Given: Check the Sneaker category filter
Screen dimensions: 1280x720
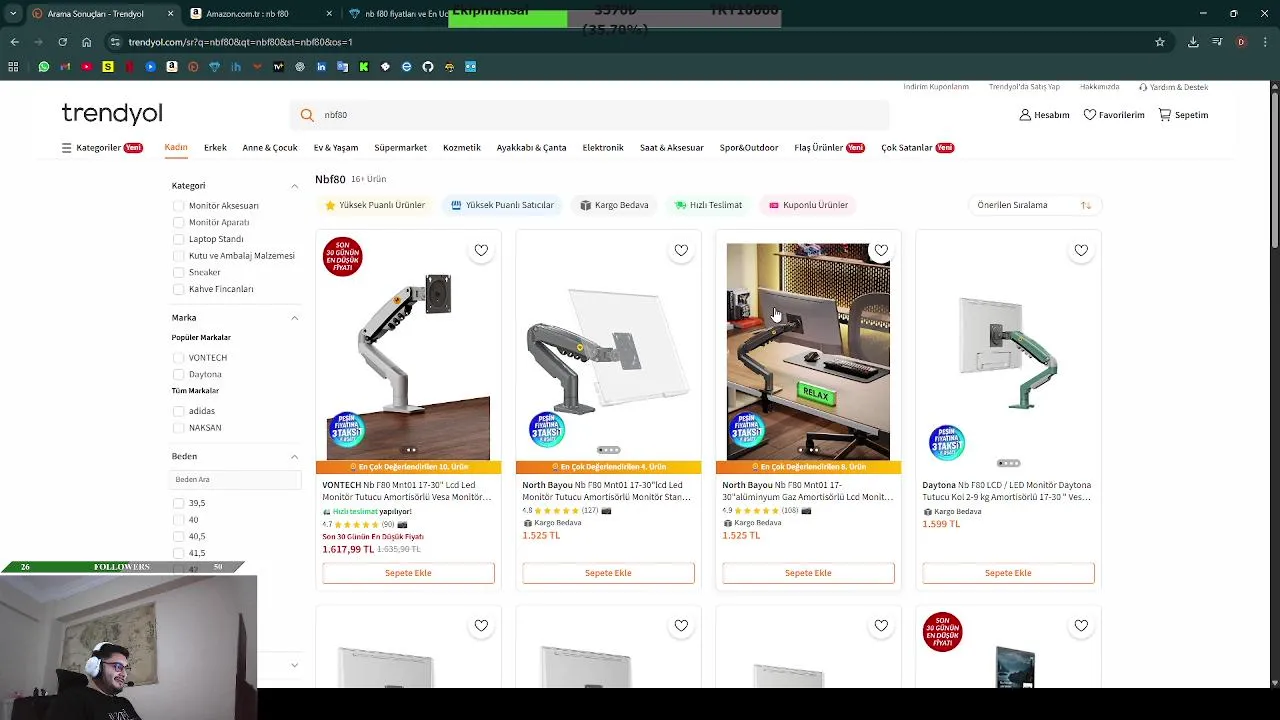Looking at the screenshot, I should click(x=179, y=272).
